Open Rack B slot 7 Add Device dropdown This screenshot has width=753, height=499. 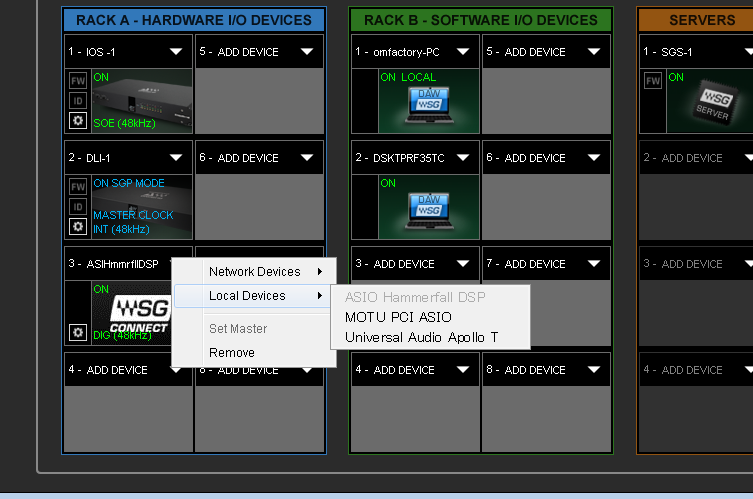594,264
